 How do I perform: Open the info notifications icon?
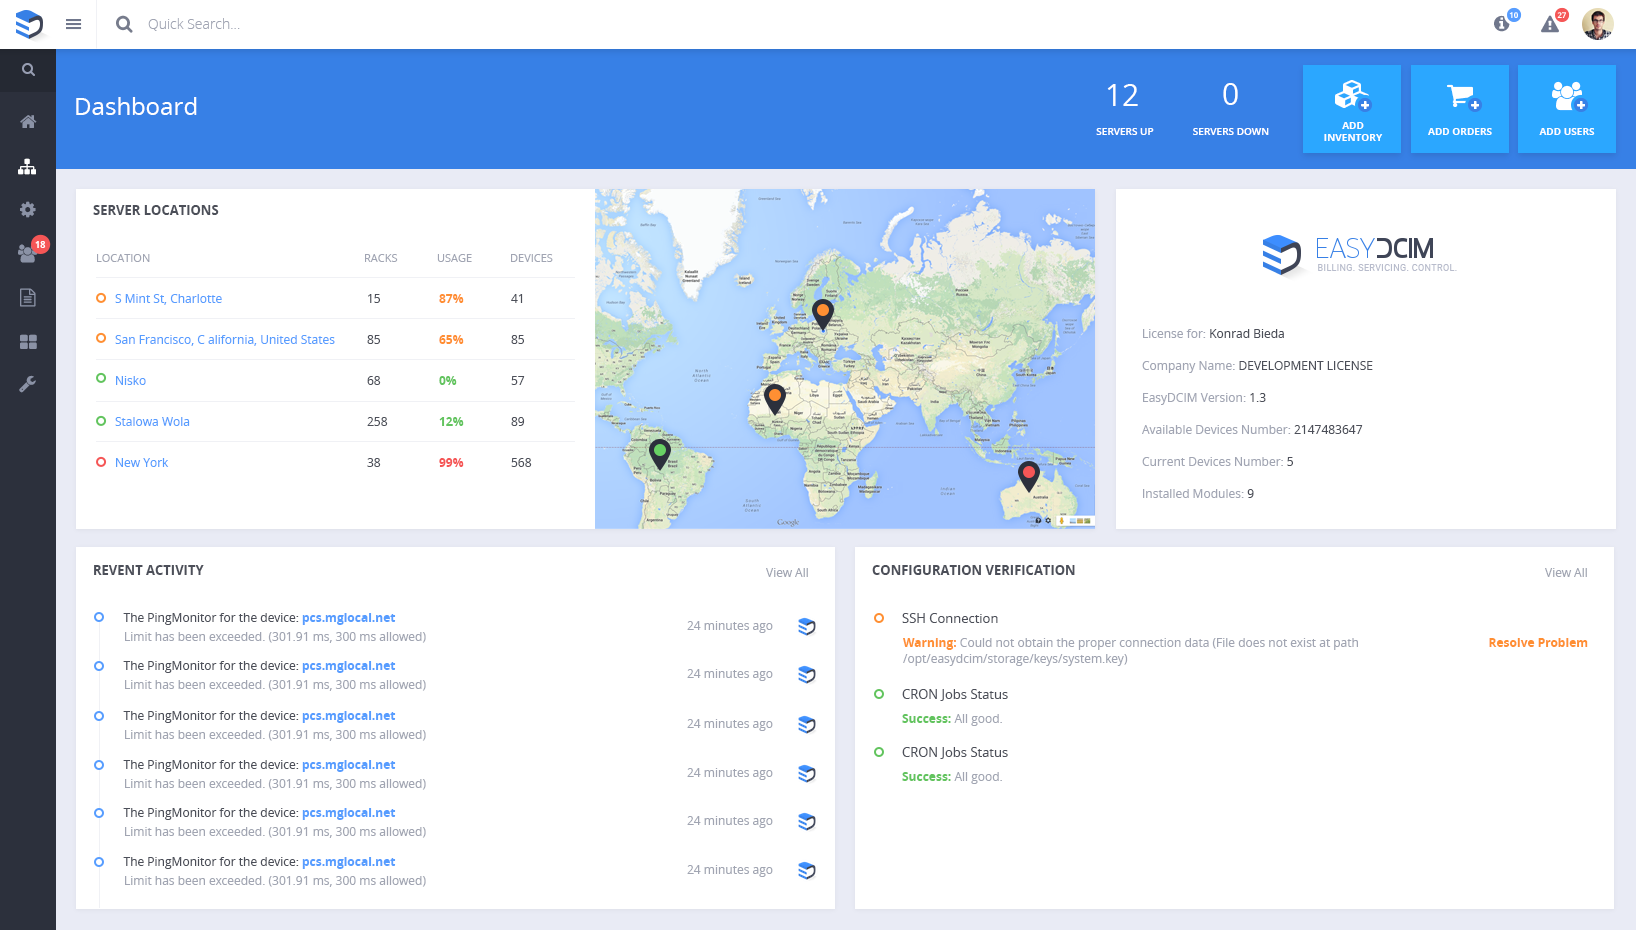coord(1502,24)
